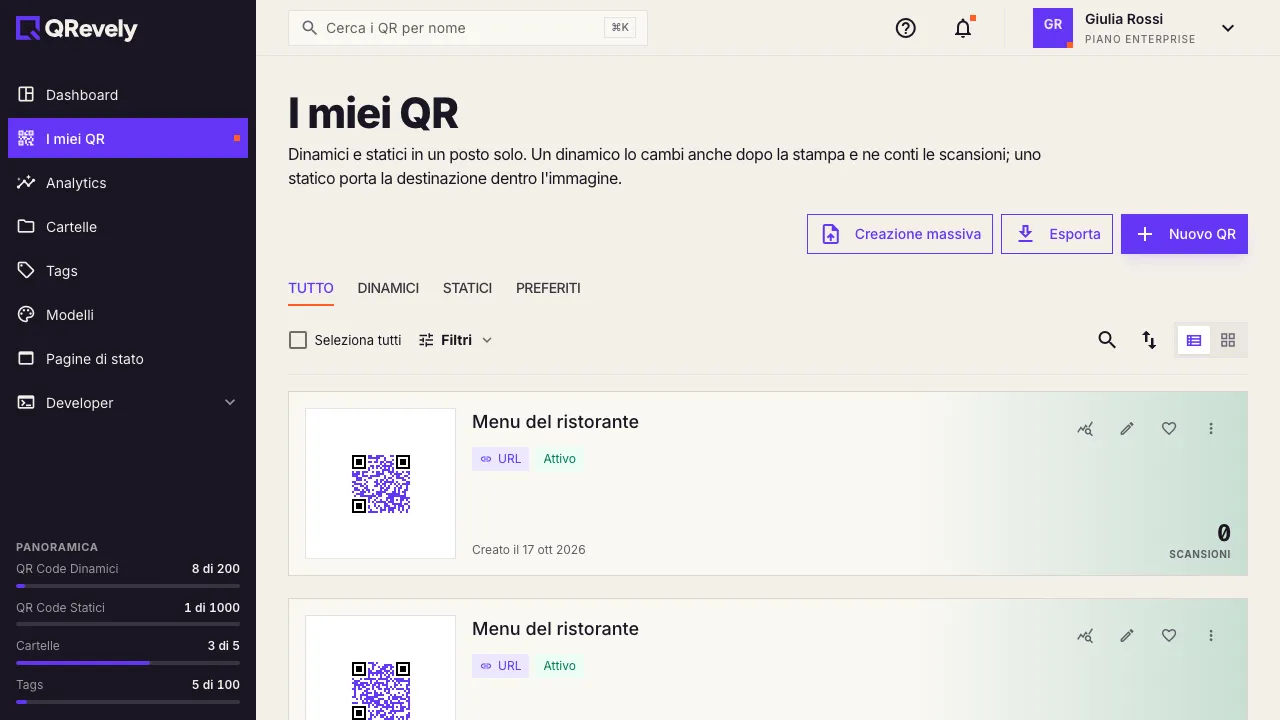Click the Creazione massiva button

pos(900,234)
